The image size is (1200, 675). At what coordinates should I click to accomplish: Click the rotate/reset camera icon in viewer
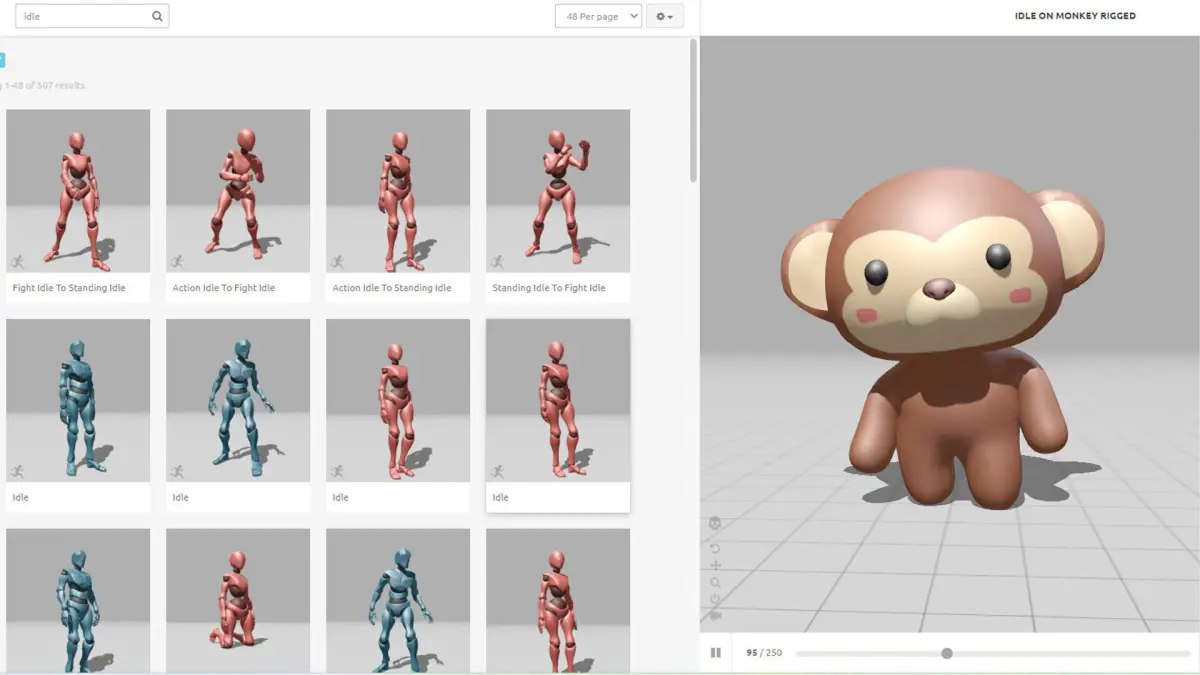point(715,548)
